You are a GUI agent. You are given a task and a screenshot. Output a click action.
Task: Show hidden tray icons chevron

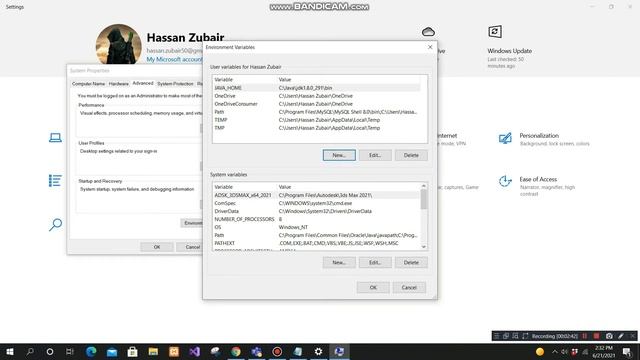[554, 351]
